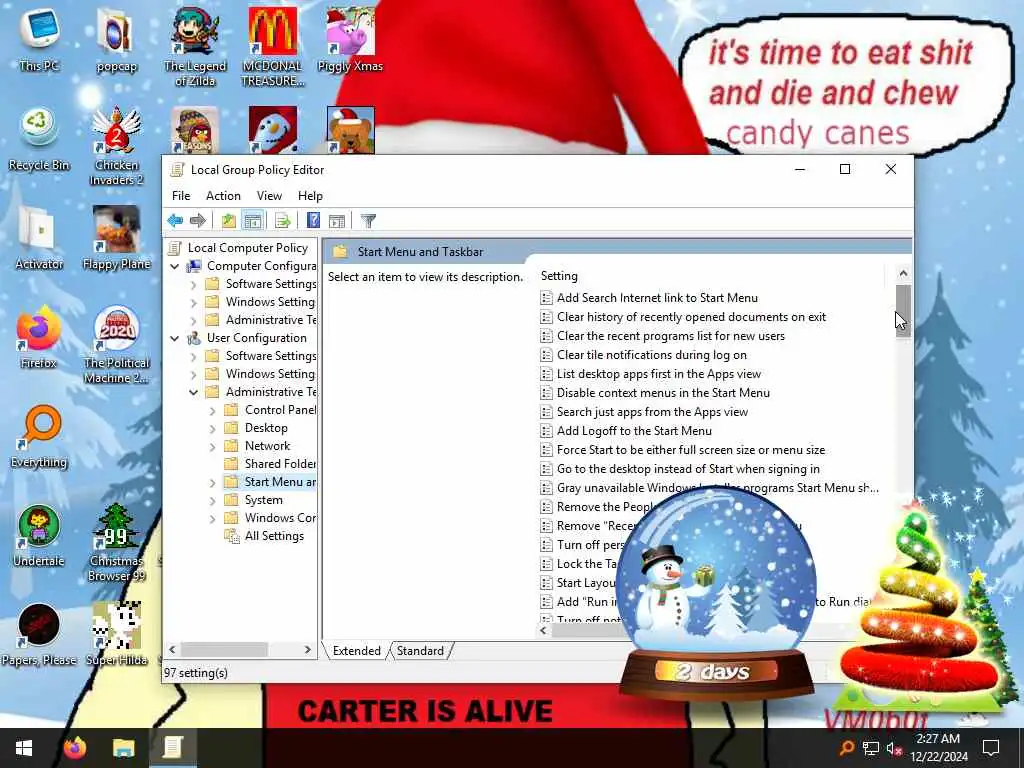The height and width of the screenshot is (768, 1024).
Task: Expand the Control Panel tree folder
Action: coord(212,411)
